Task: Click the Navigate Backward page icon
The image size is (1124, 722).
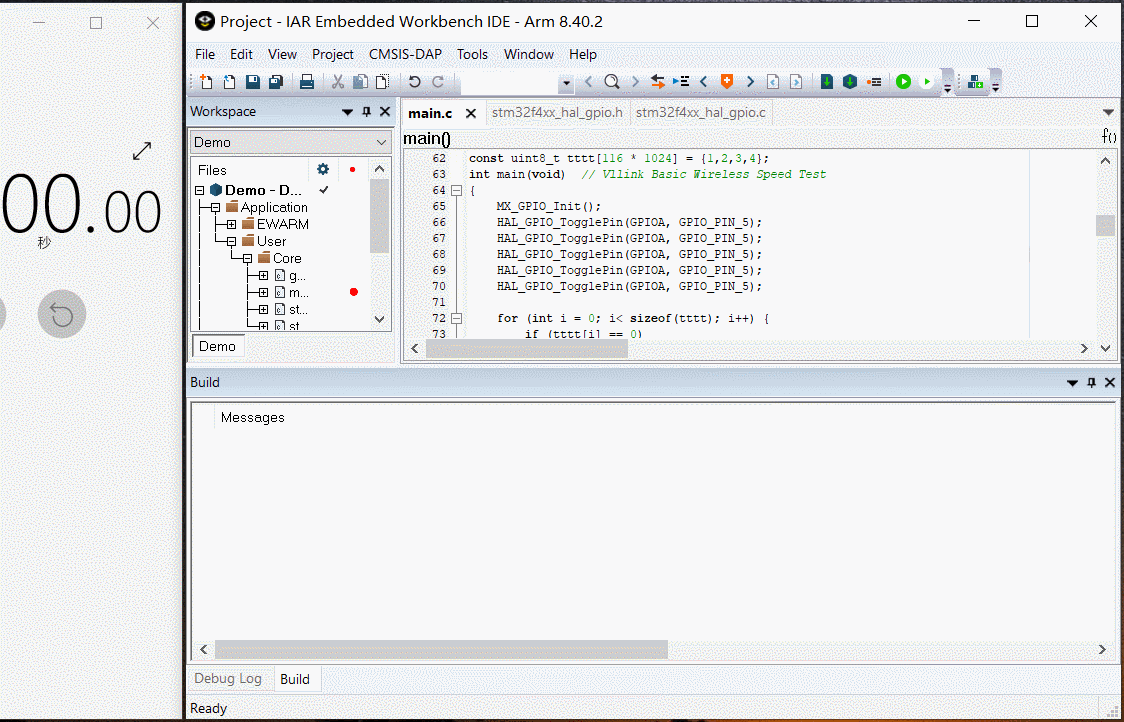Action: click(773, 82)
